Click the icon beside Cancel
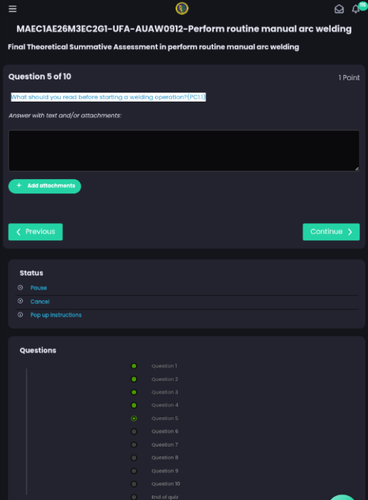The image size is (368, 500). click(20, 301)
